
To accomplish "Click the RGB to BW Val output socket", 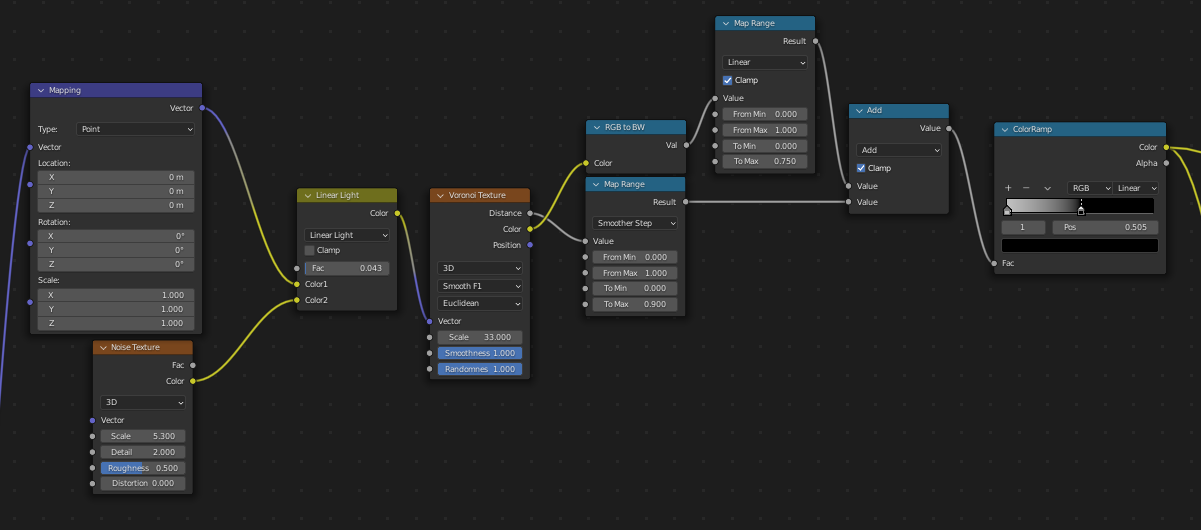I will point(685,146).
